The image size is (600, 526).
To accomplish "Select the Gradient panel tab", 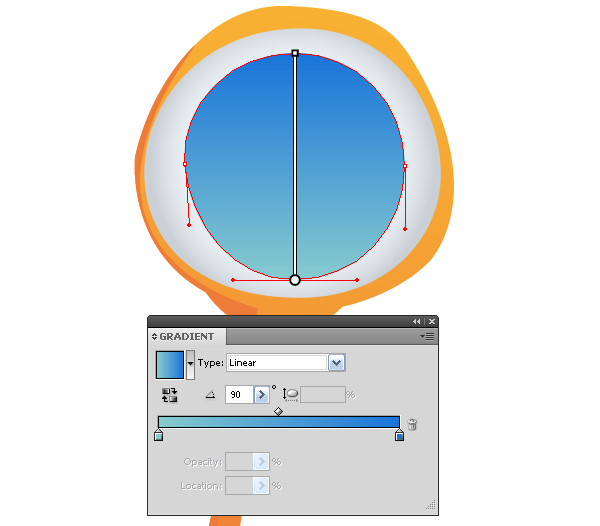I will pos(187,337).
